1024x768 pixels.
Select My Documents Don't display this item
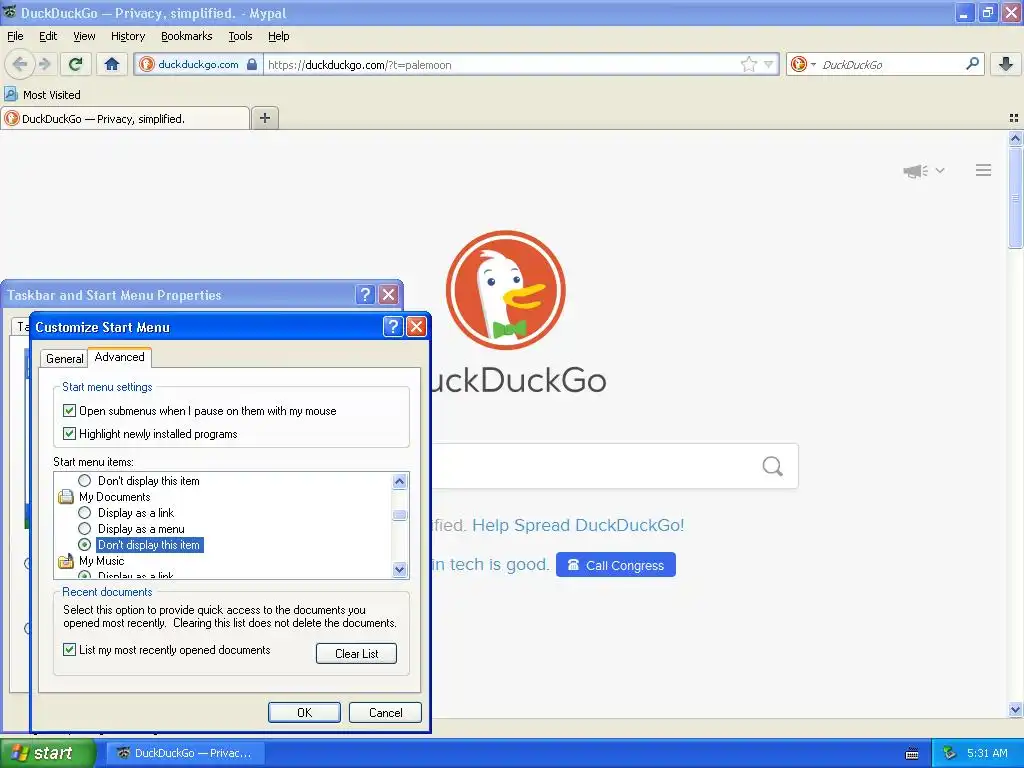(84, 545)
